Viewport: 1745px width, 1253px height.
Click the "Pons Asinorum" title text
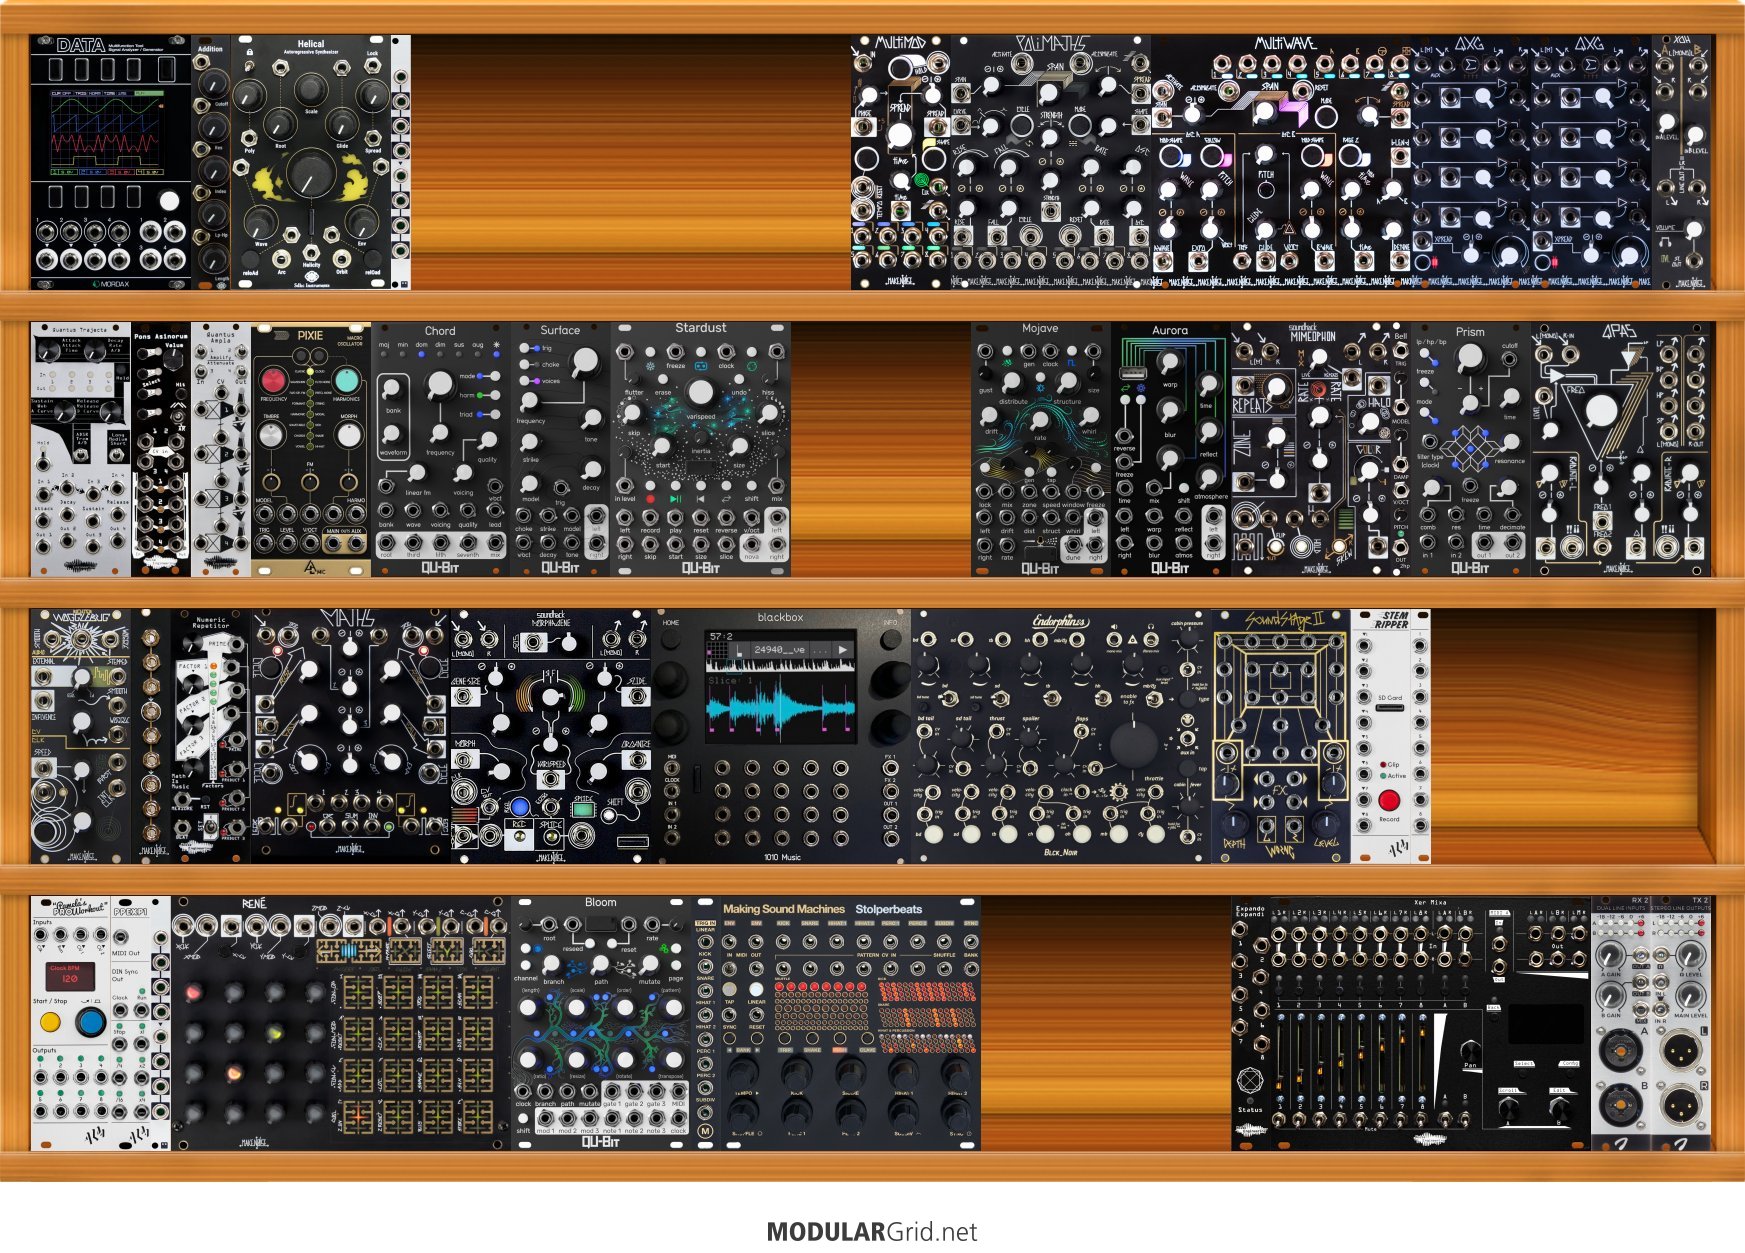pos(160,337)
